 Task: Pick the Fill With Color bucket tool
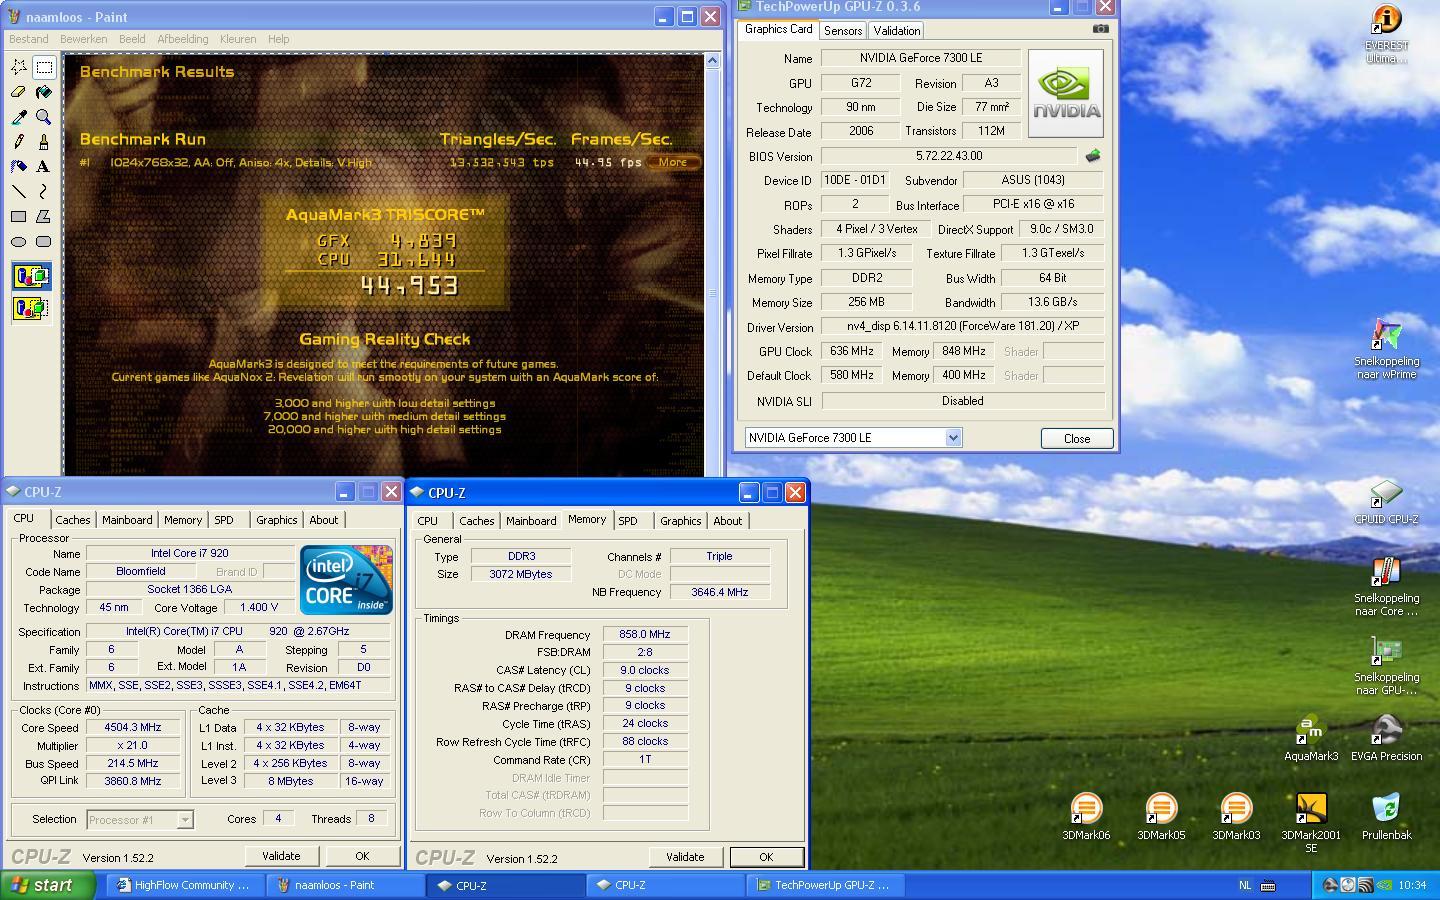pyautogui.click(x=44, y=92)
